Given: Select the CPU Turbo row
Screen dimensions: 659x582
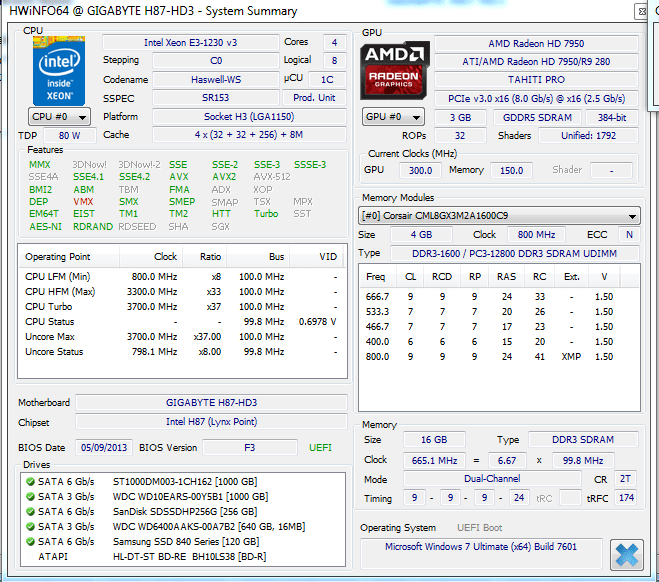Looking at the screenshot, I should coord(181,307).
